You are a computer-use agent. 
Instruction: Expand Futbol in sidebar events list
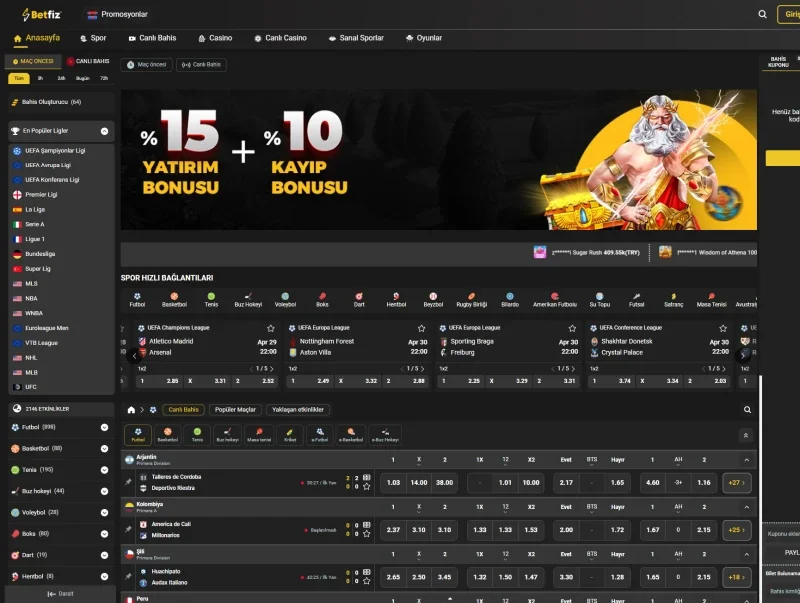104,428
